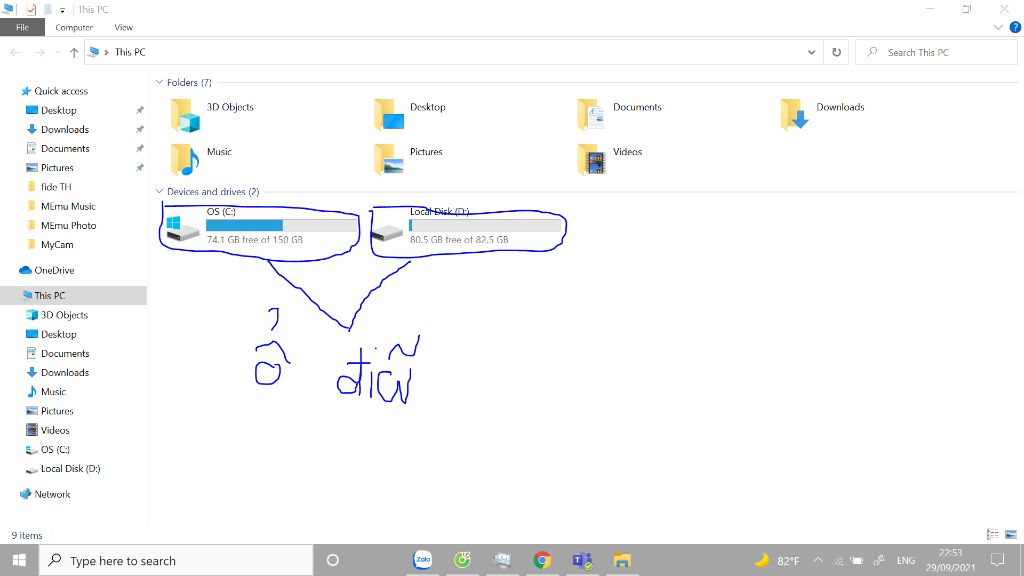Show hidden system tray icons
1024x576 pixels.
(x=818, y=560)
